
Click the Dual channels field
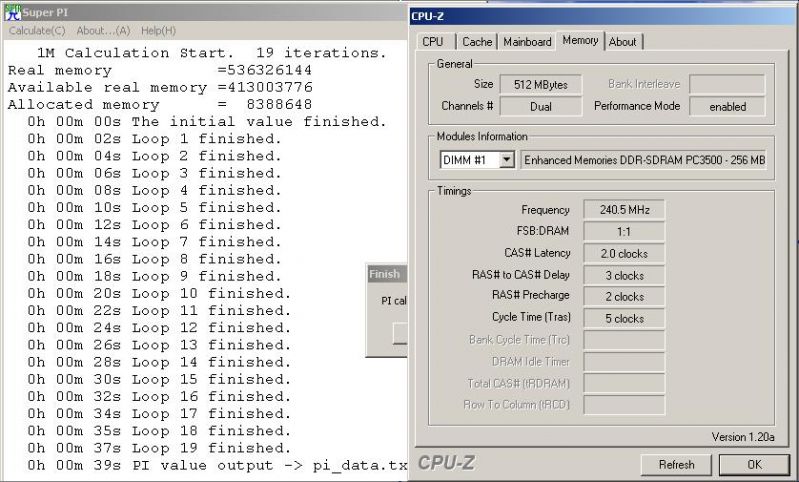[x=541, y=106]
